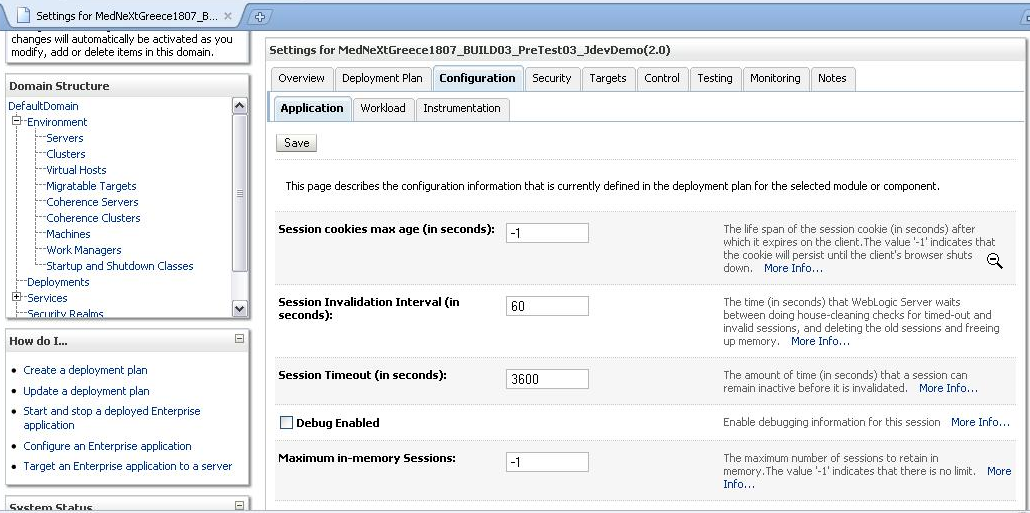Open Virtual Hosts tree item
The image size is (1030, 513).
coord(76,169)
